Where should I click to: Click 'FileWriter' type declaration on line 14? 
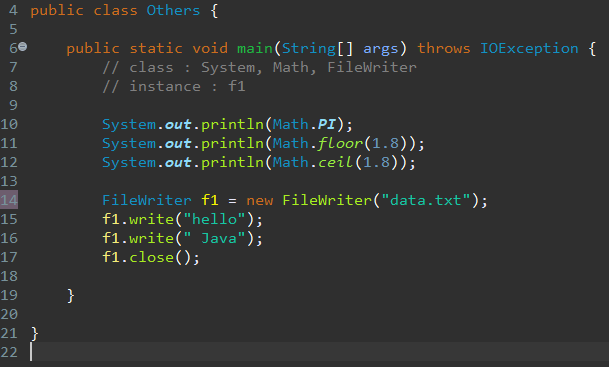point(146,200)
